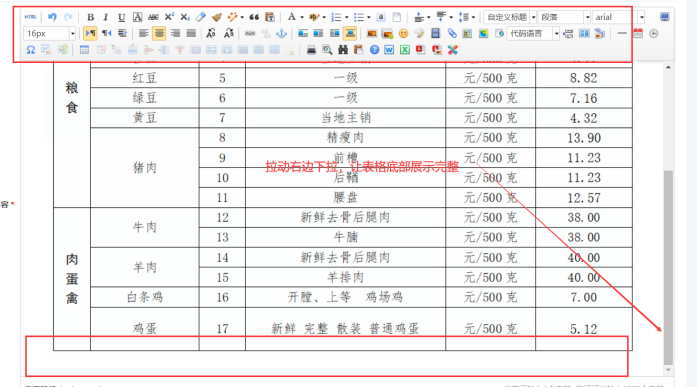Image resolution: width=697 pixels, height=388 pixels.
Task: Click the undo arrow icon
Action: (x=52, y=17)
